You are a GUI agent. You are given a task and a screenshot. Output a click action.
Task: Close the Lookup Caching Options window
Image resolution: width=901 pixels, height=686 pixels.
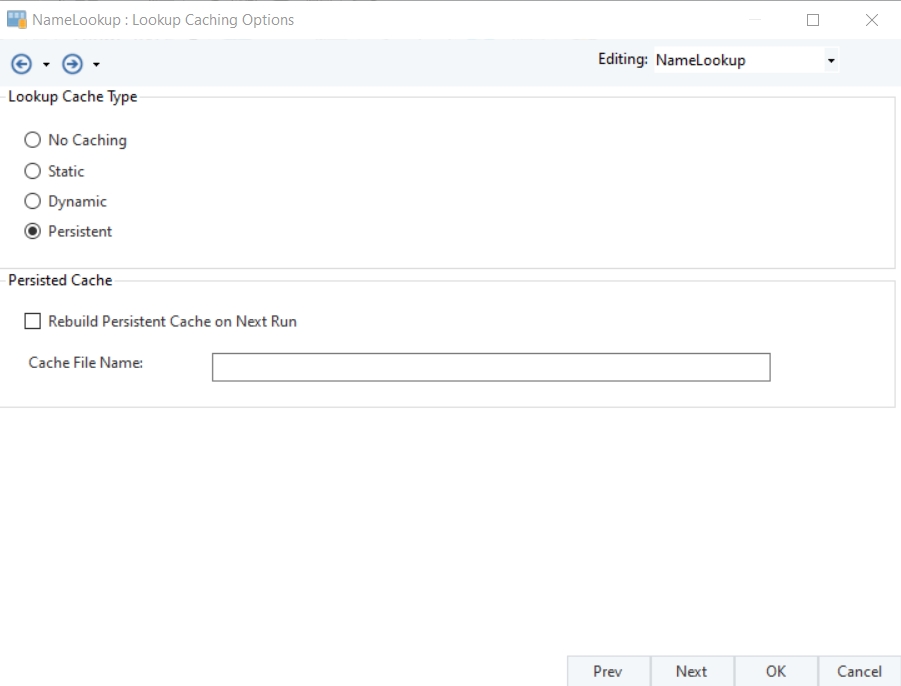point(871,19)
